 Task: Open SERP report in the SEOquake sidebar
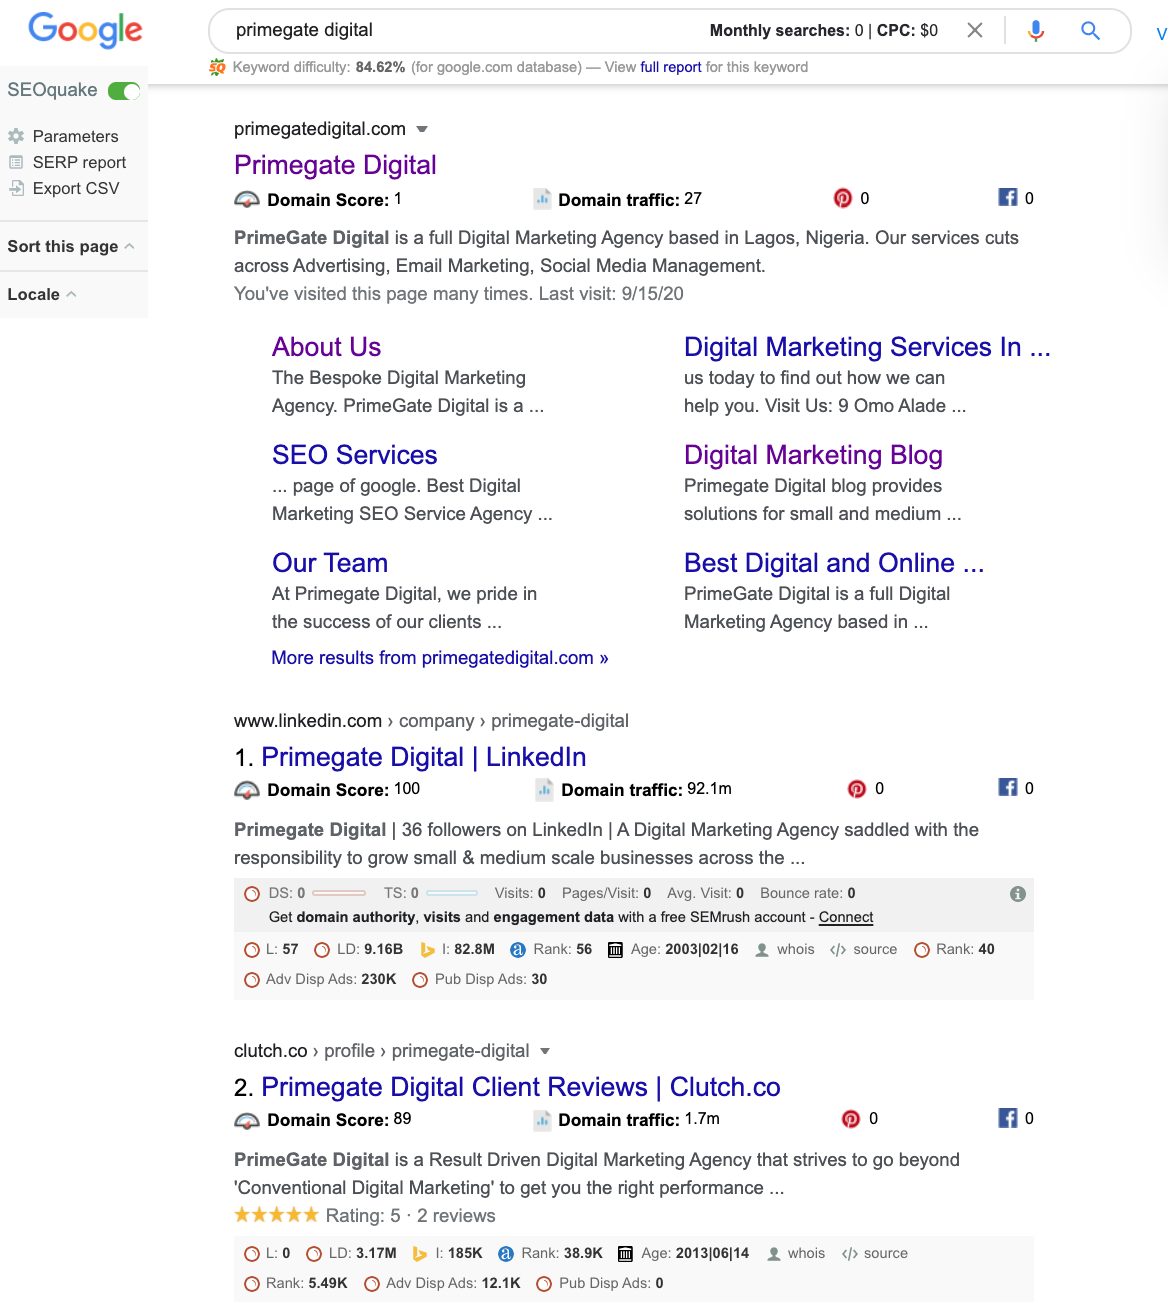[x=79, y=162]
